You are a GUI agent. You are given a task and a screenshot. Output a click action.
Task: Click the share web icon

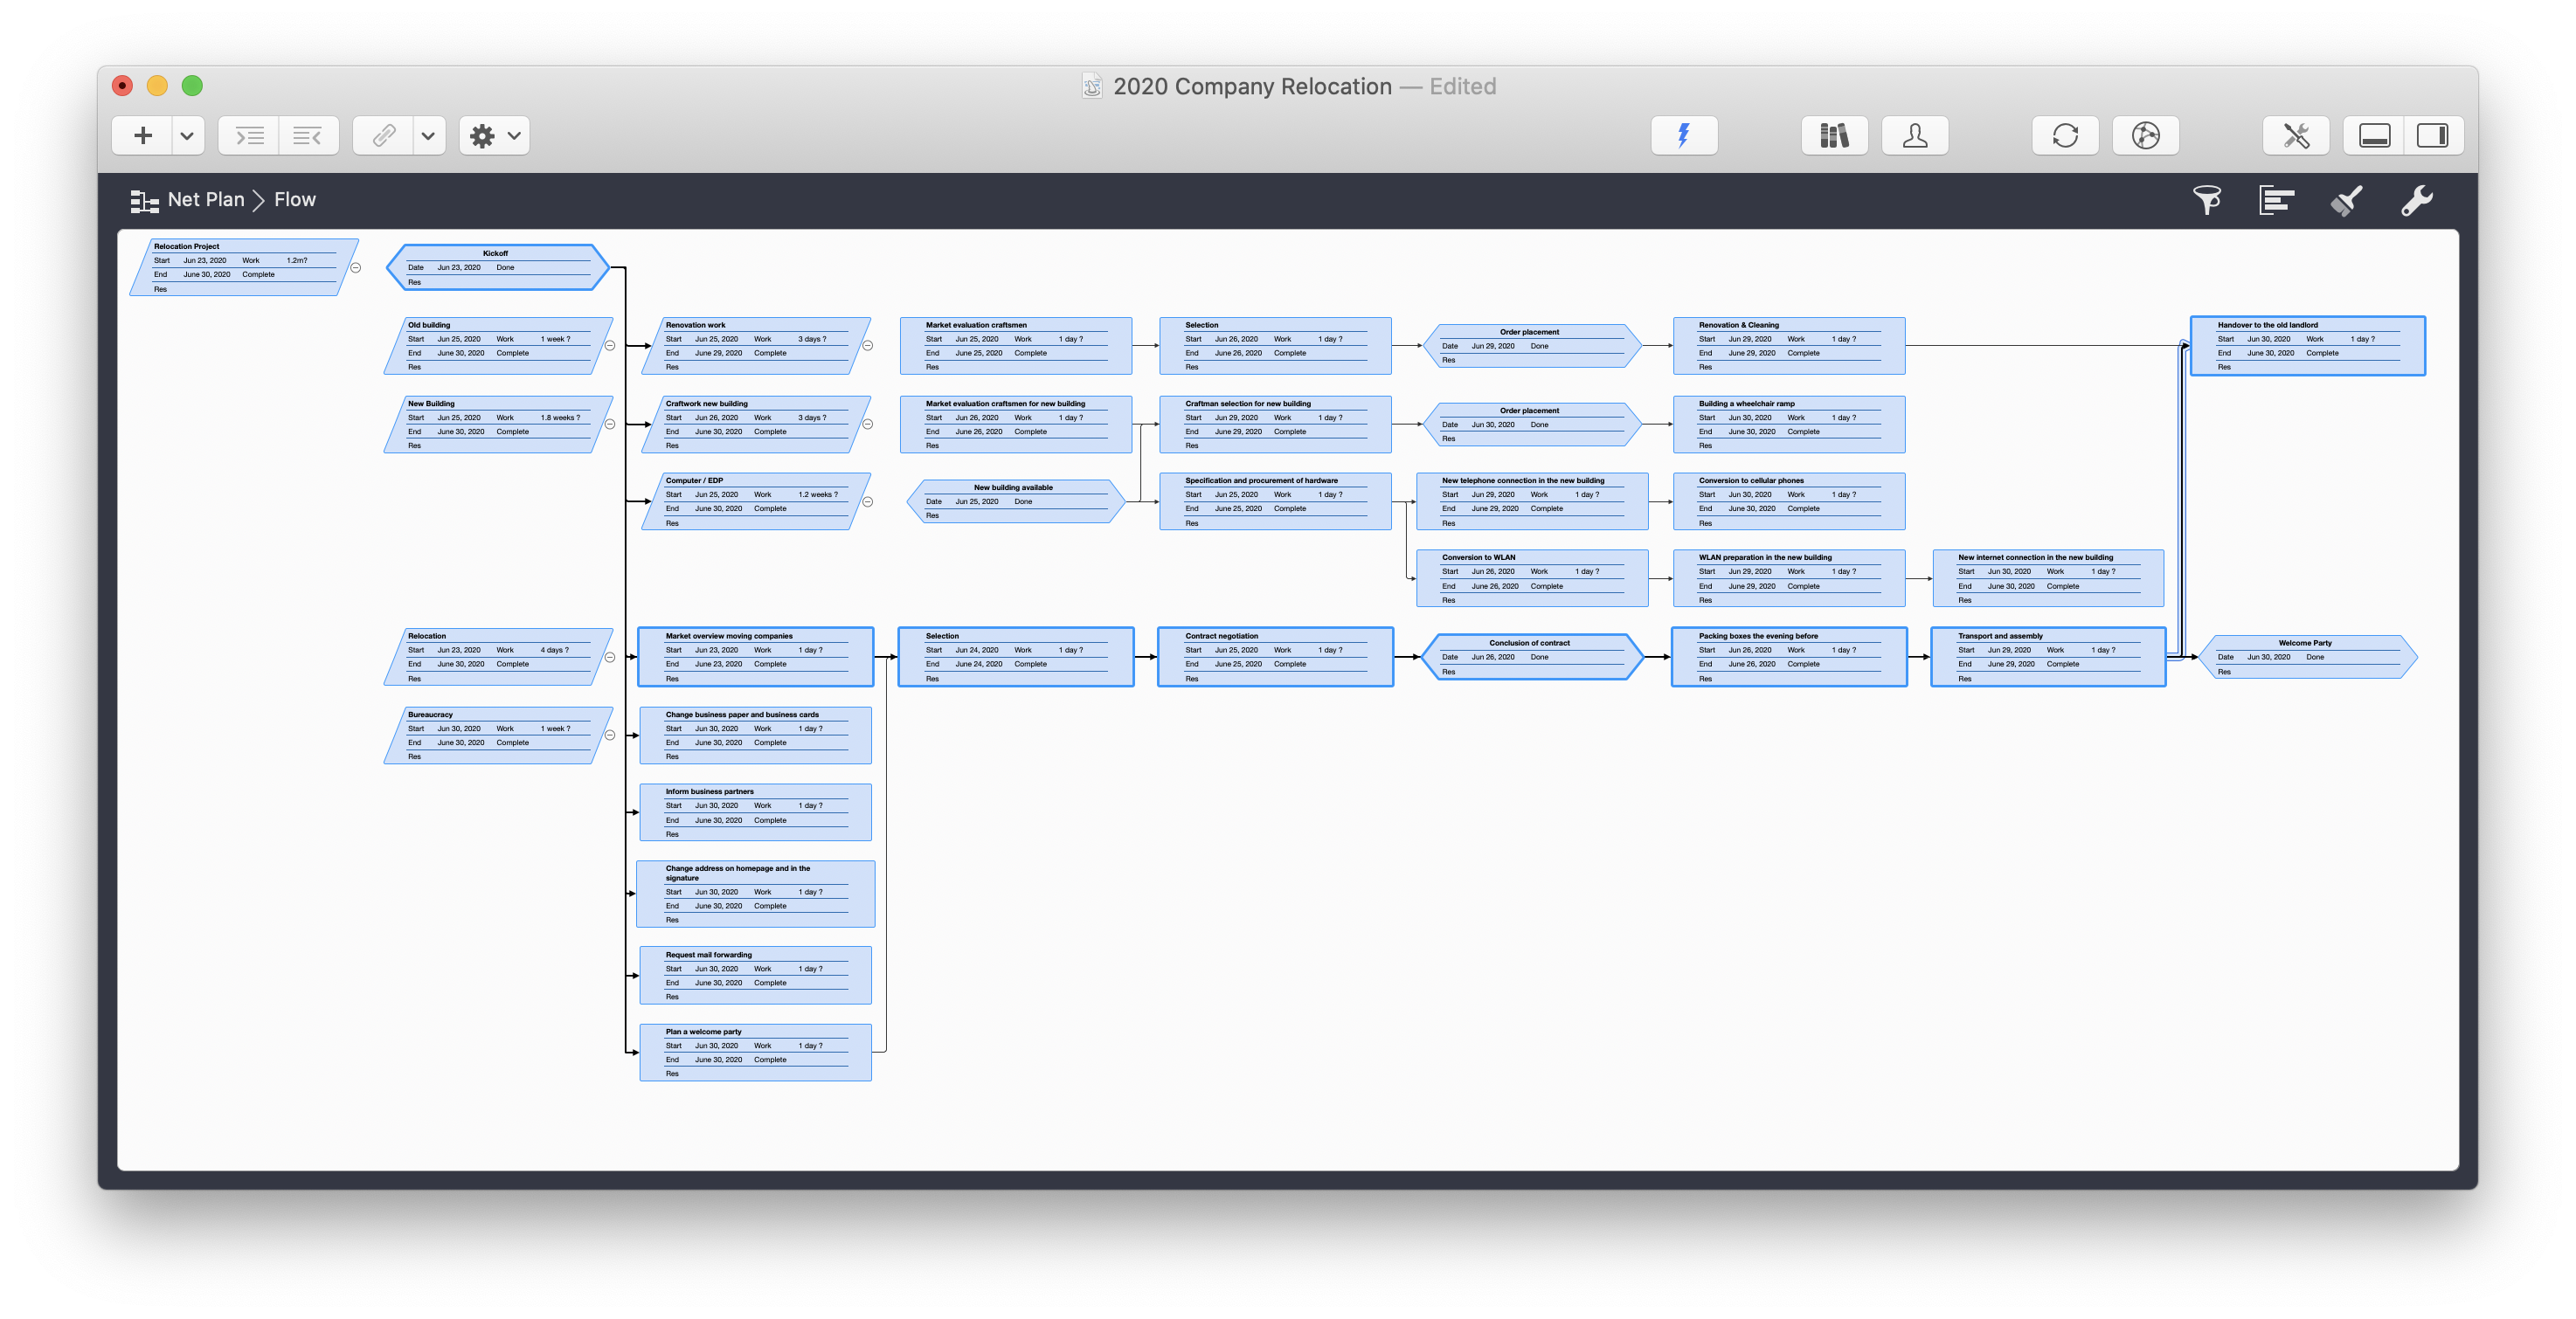click(x=2145, y=136)
